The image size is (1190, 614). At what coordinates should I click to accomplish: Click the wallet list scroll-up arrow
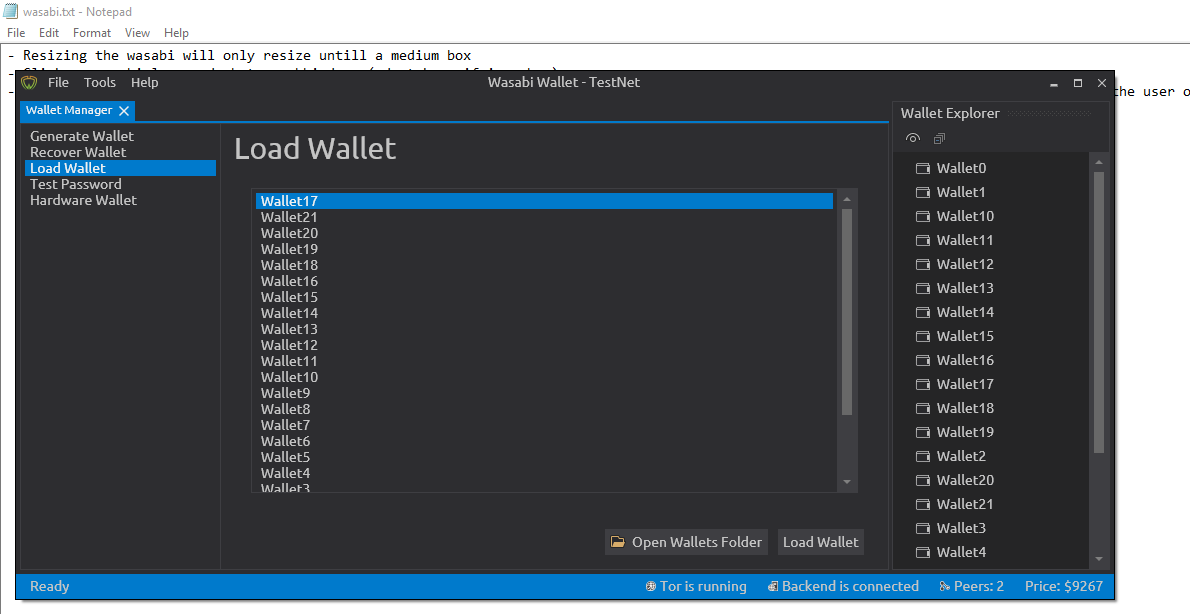click(847, 199)
